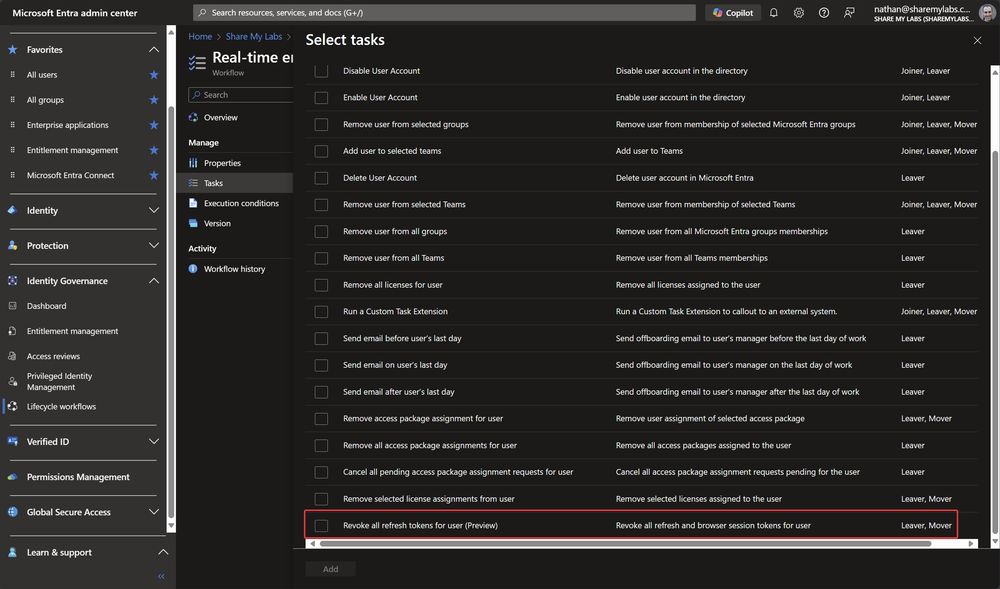Open the settings gear icon
Viewport: 1000px width, 589px height.
(798, 13)
